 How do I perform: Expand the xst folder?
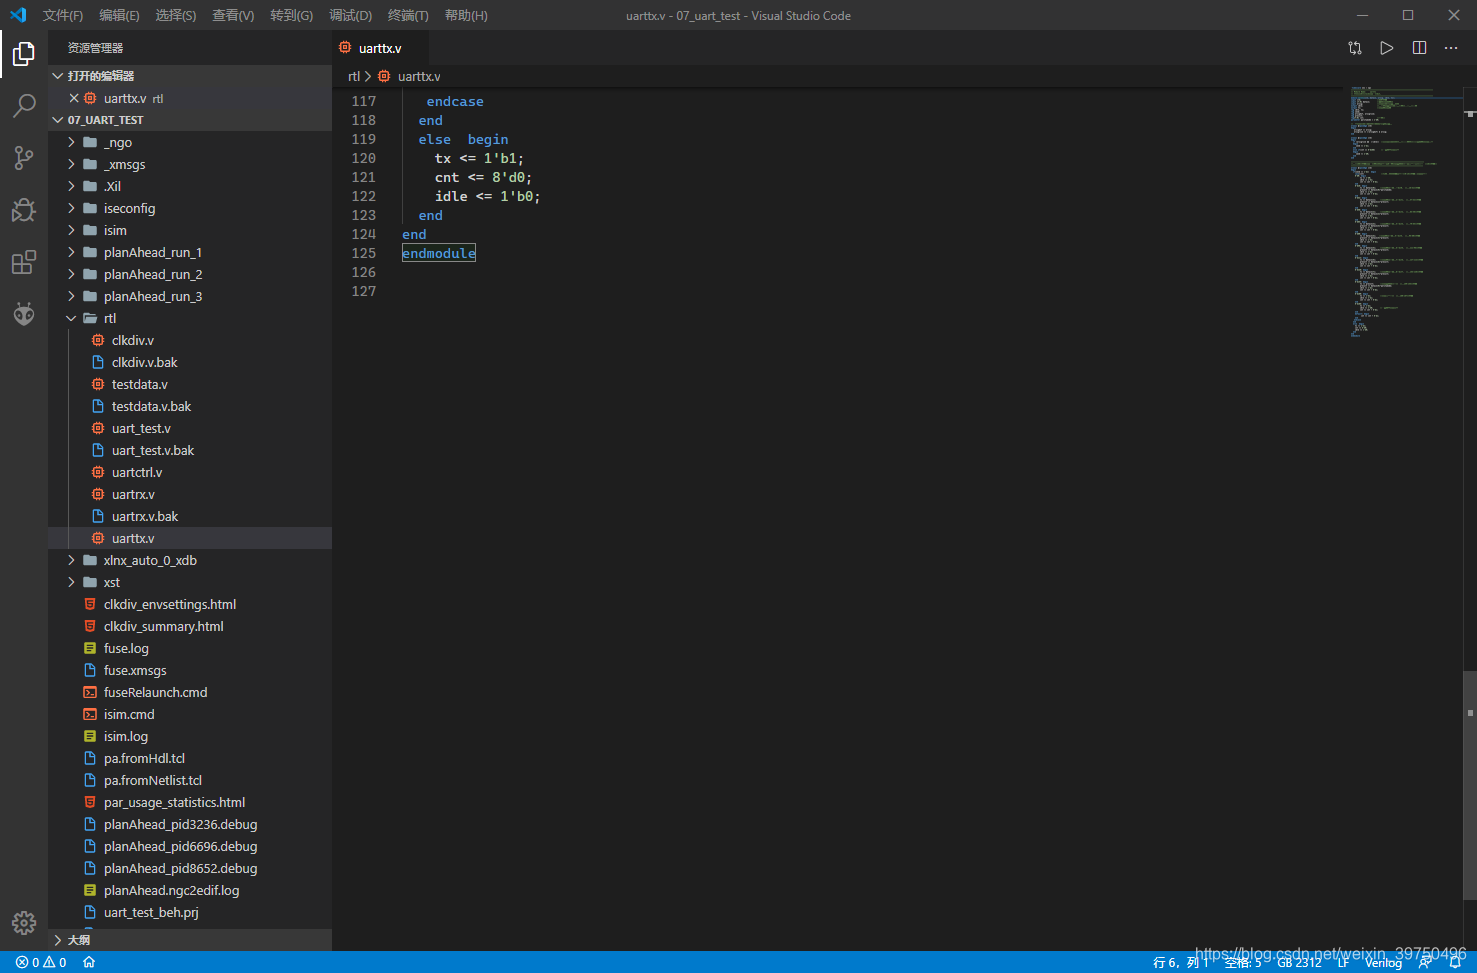tap(190, 582)
